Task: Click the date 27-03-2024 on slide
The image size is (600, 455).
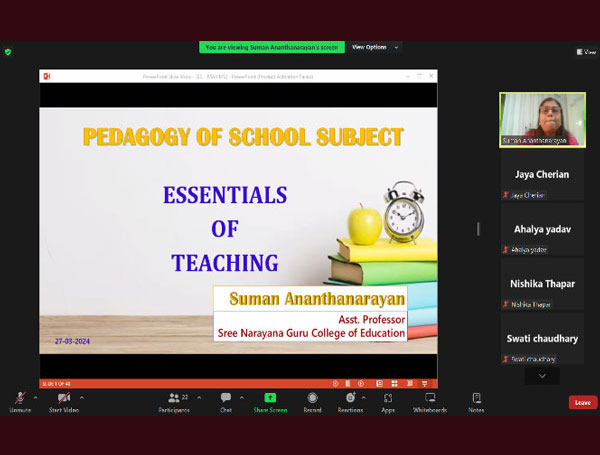Action: click(72, 341)
